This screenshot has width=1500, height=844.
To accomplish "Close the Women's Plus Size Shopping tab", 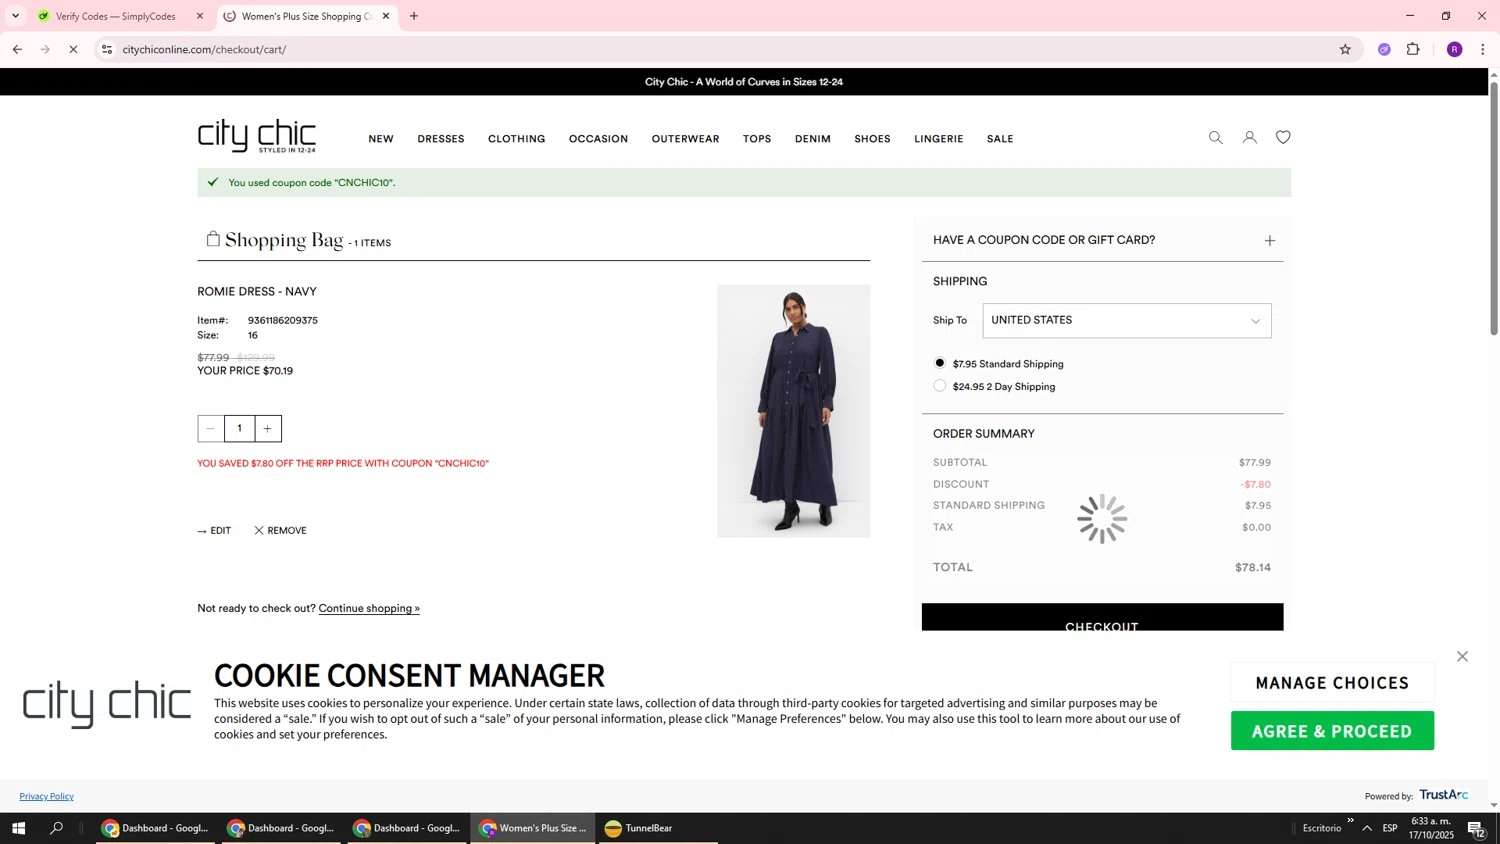I will pyautogui.click(x=386, y=16).
